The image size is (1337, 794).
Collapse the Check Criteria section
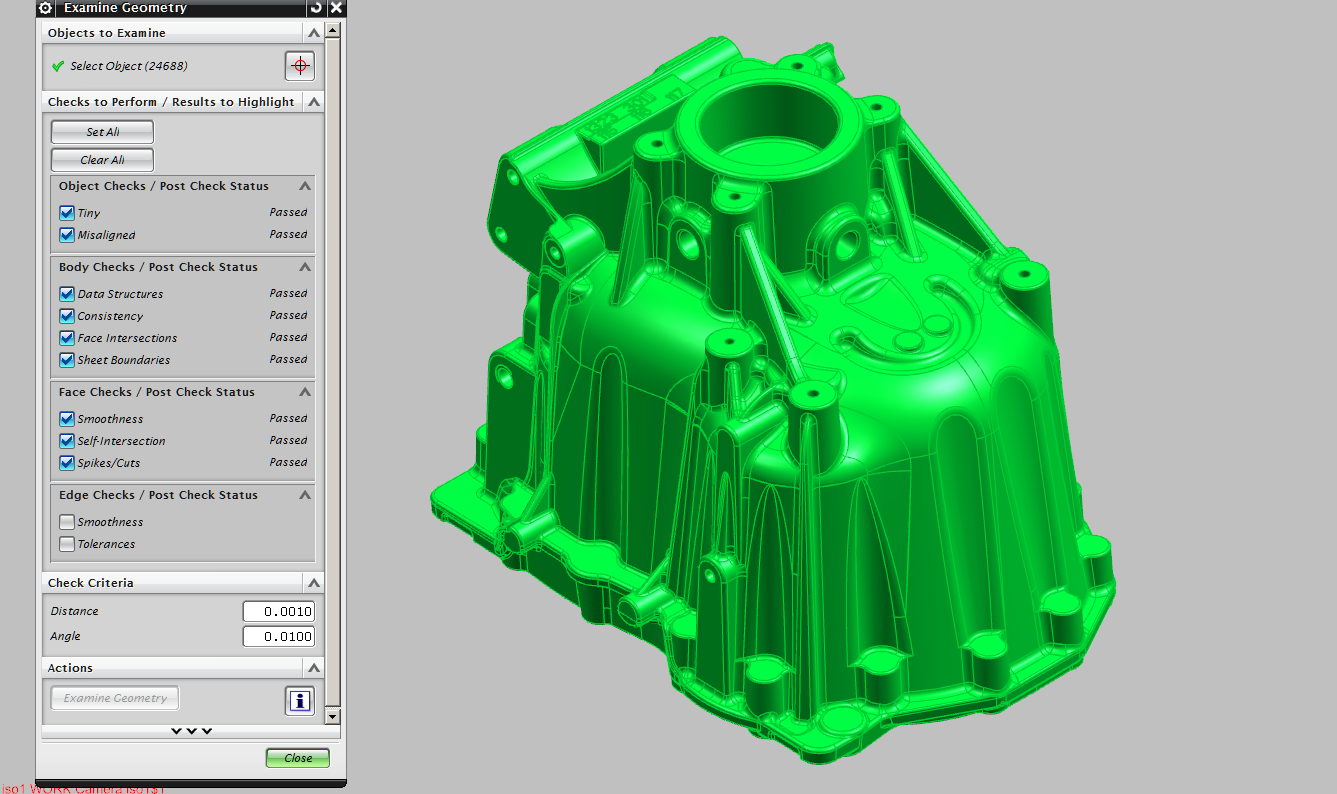[314, 583]
